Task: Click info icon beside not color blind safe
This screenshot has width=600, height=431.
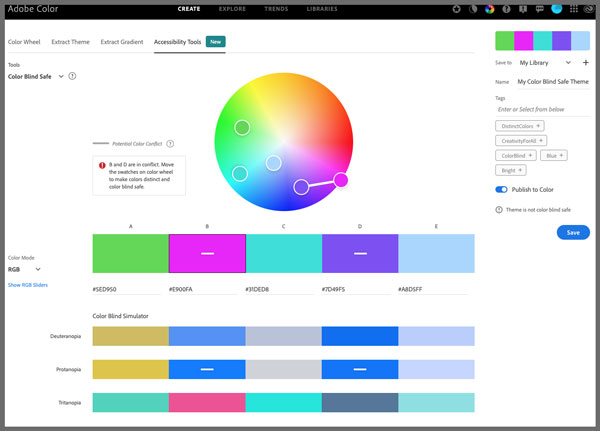Action: tap(499, 210)
